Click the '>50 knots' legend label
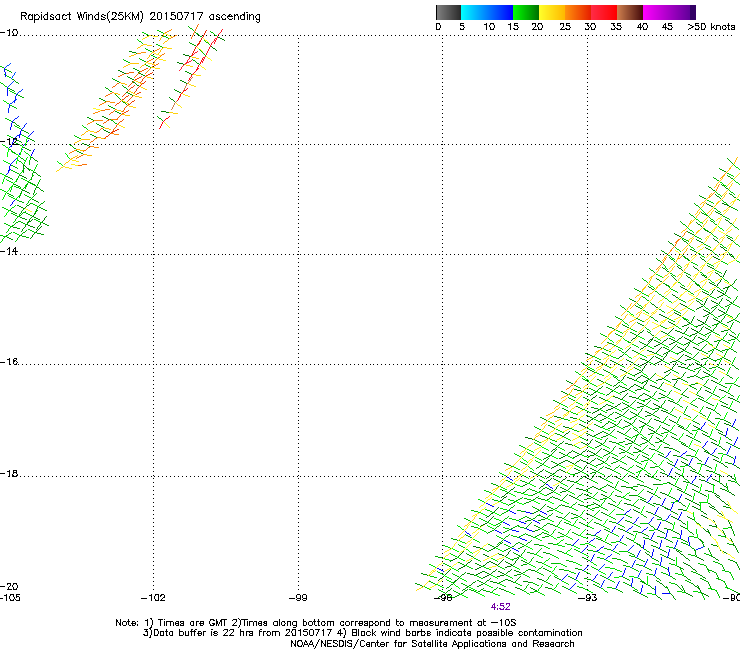Viewport: 740px width, 650px height. tap(711, 27)
